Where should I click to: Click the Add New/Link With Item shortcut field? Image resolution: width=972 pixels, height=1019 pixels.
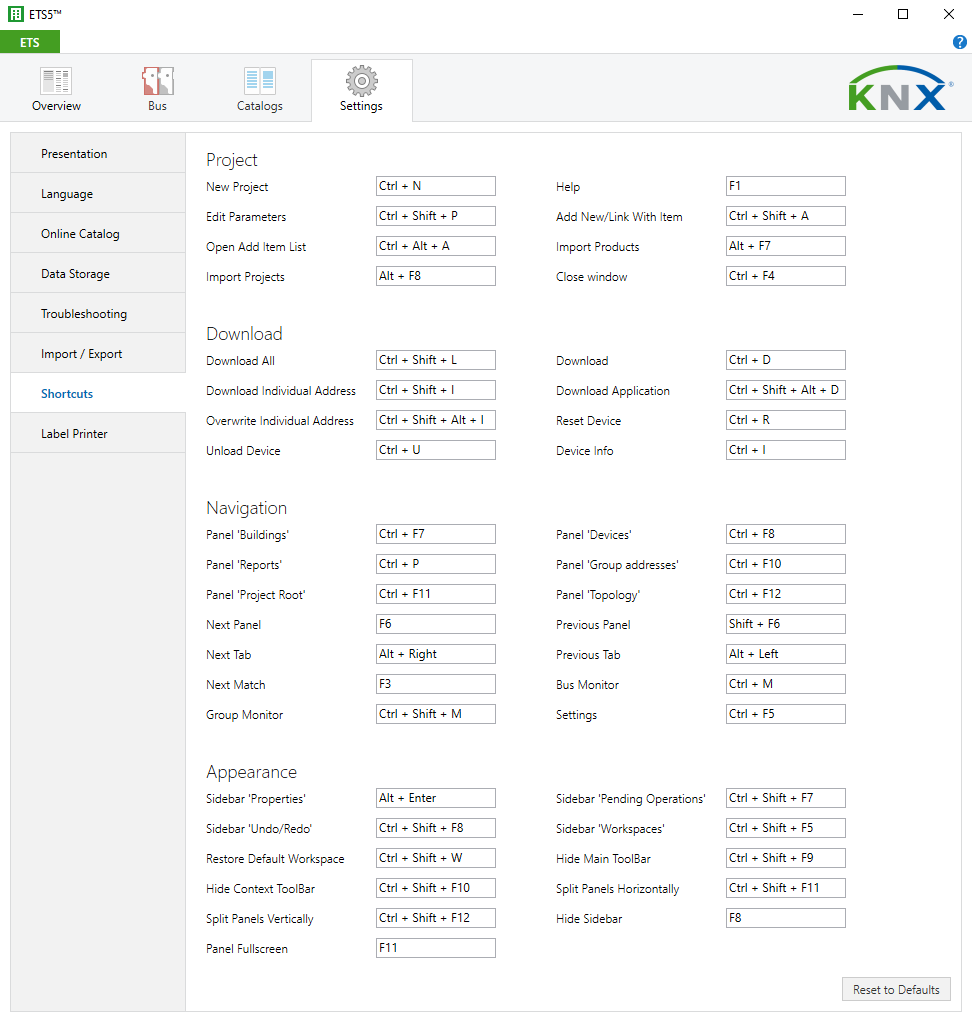point(786,216)
